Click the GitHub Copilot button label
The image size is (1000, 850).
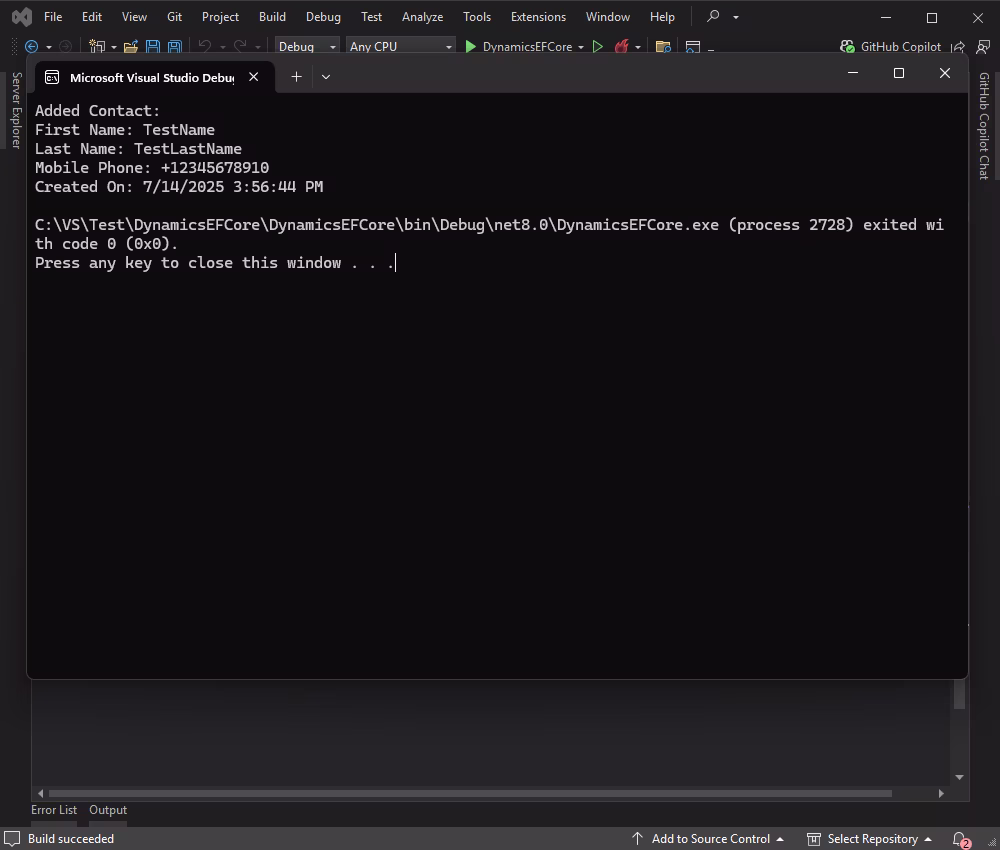(901, 47)
